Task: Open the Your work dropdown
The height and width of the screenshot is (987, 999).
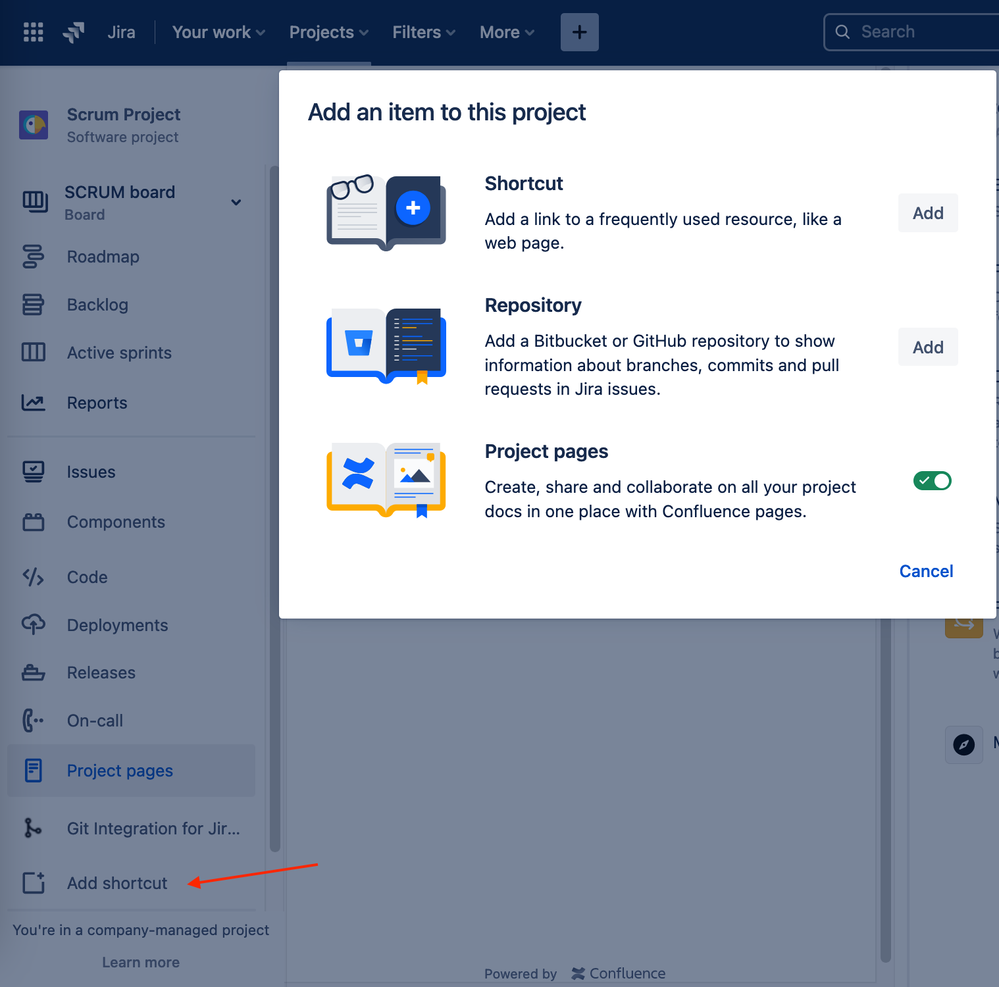Action: point(219,32)
